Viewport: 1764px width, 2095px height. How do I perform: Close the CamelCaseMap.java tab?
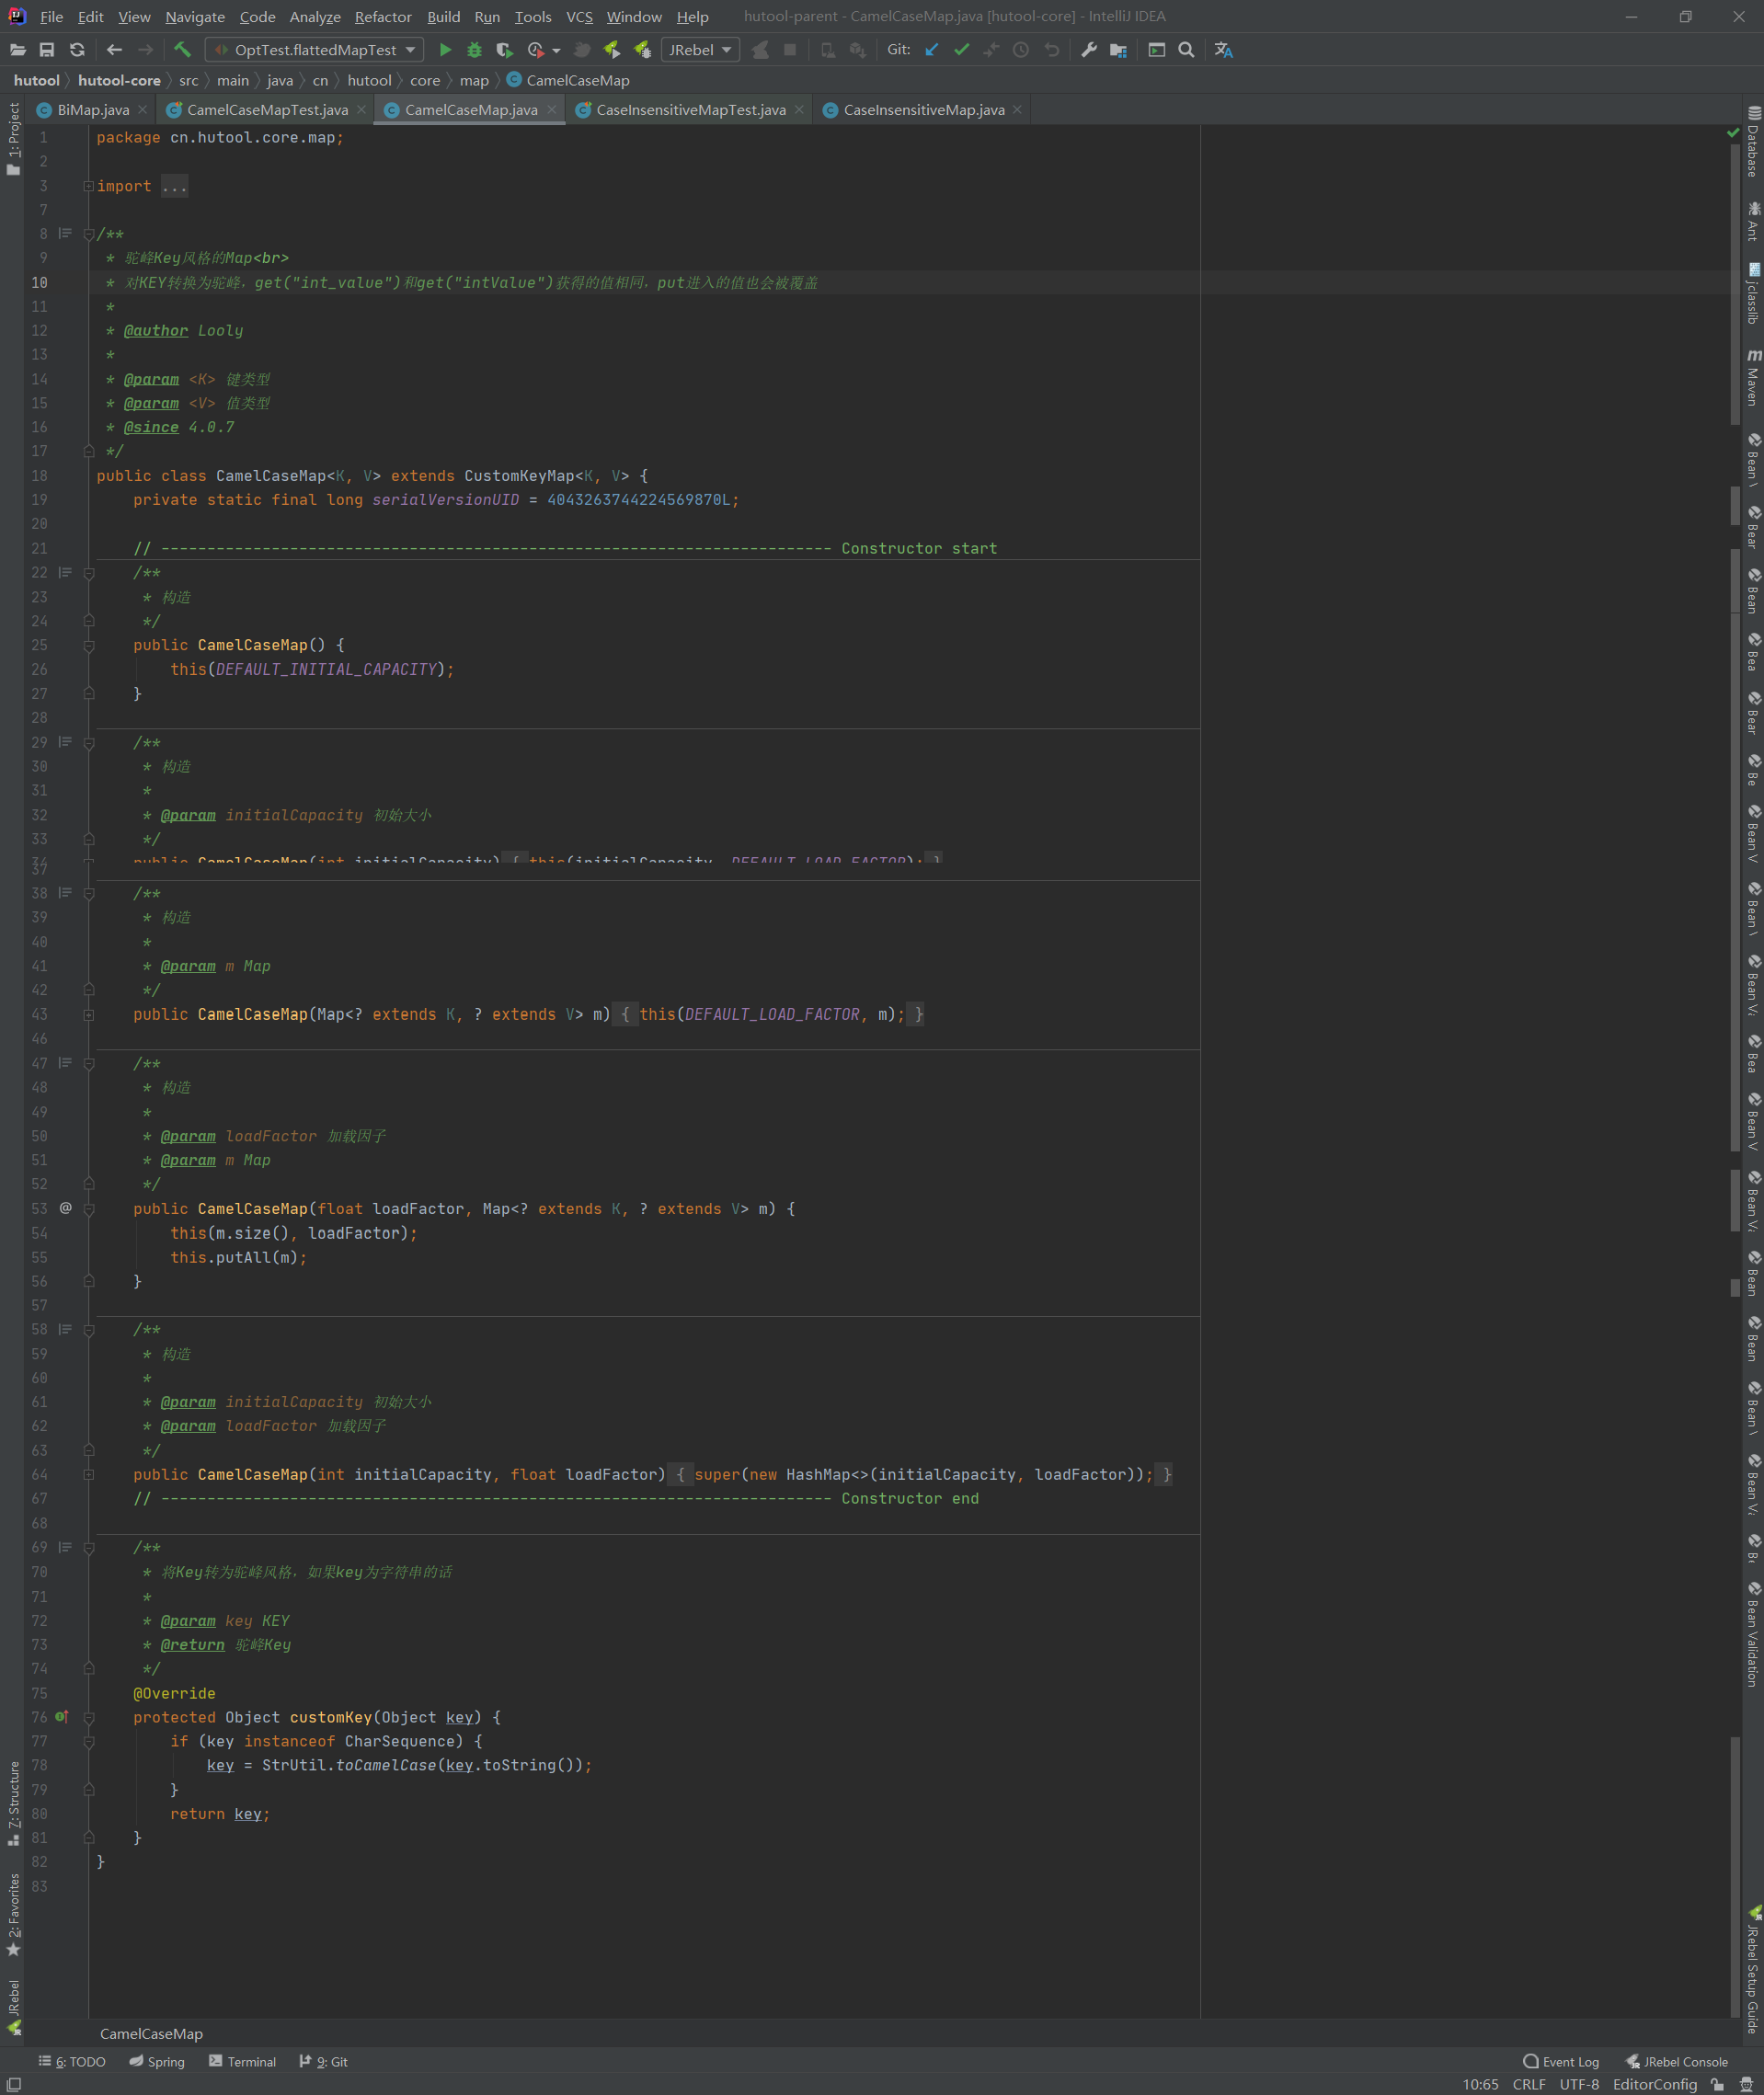(x=551, y=110)
